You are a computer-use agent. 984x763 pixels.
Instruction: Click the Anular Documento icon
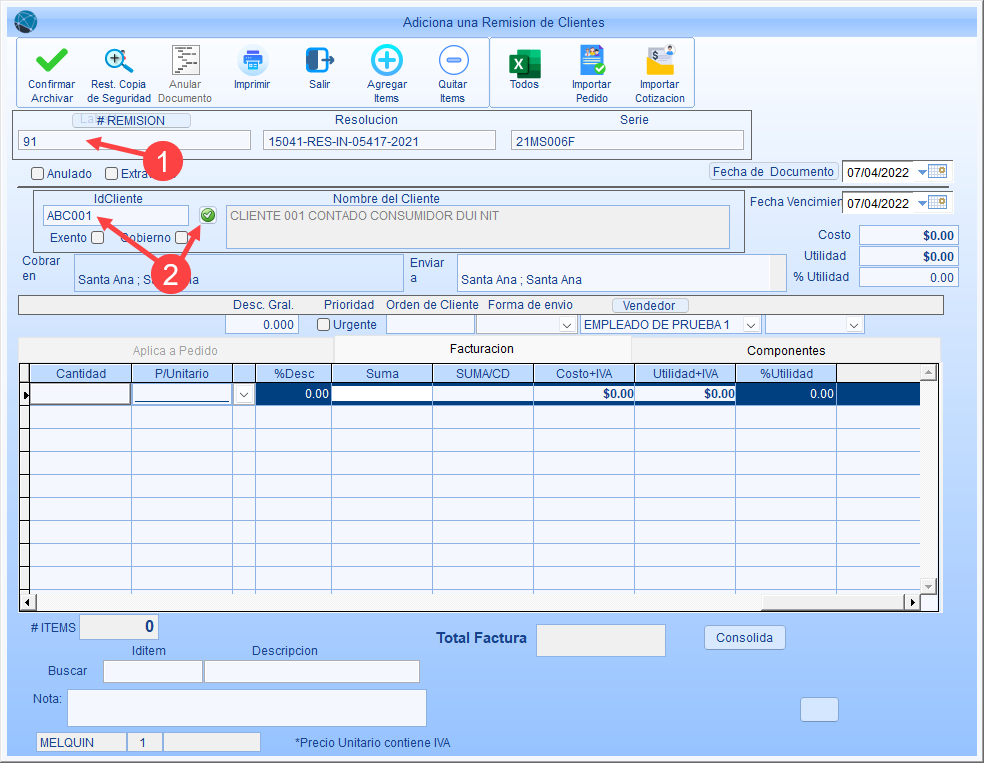(x=186, y=60)
